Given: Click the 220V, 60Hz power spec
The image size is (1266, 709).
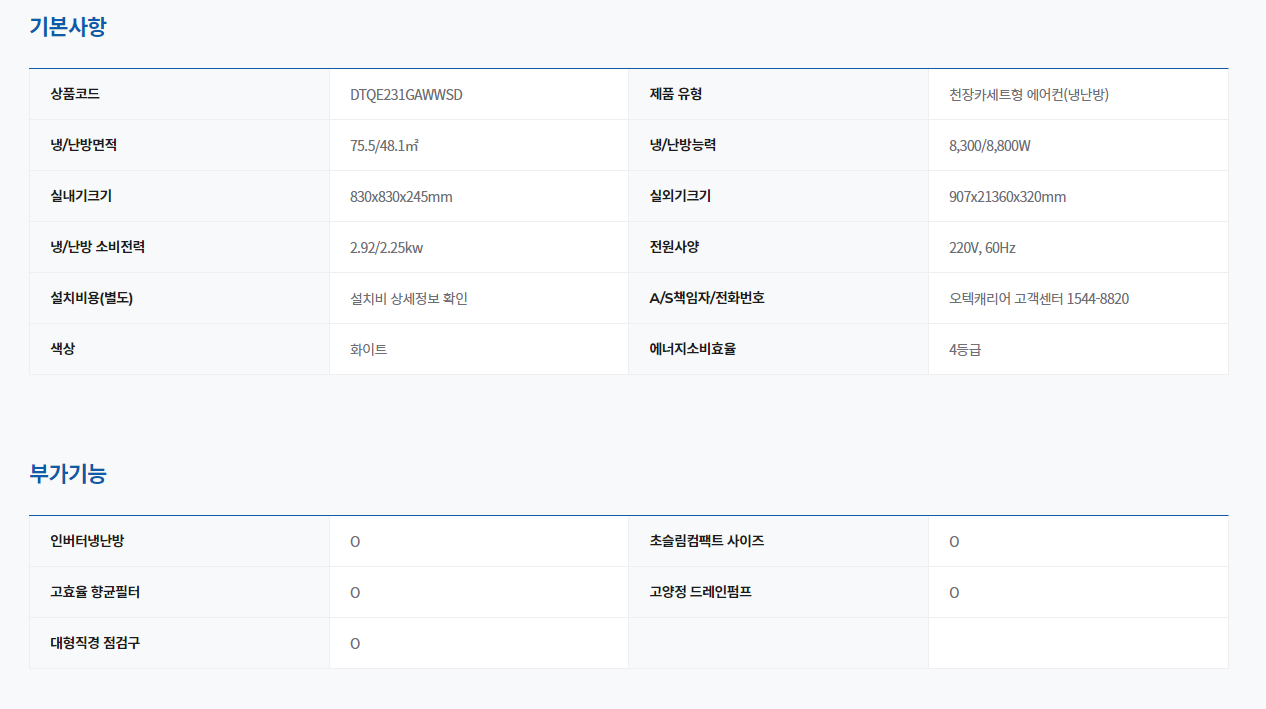Looking at the screenshot, I should (982, 248).
